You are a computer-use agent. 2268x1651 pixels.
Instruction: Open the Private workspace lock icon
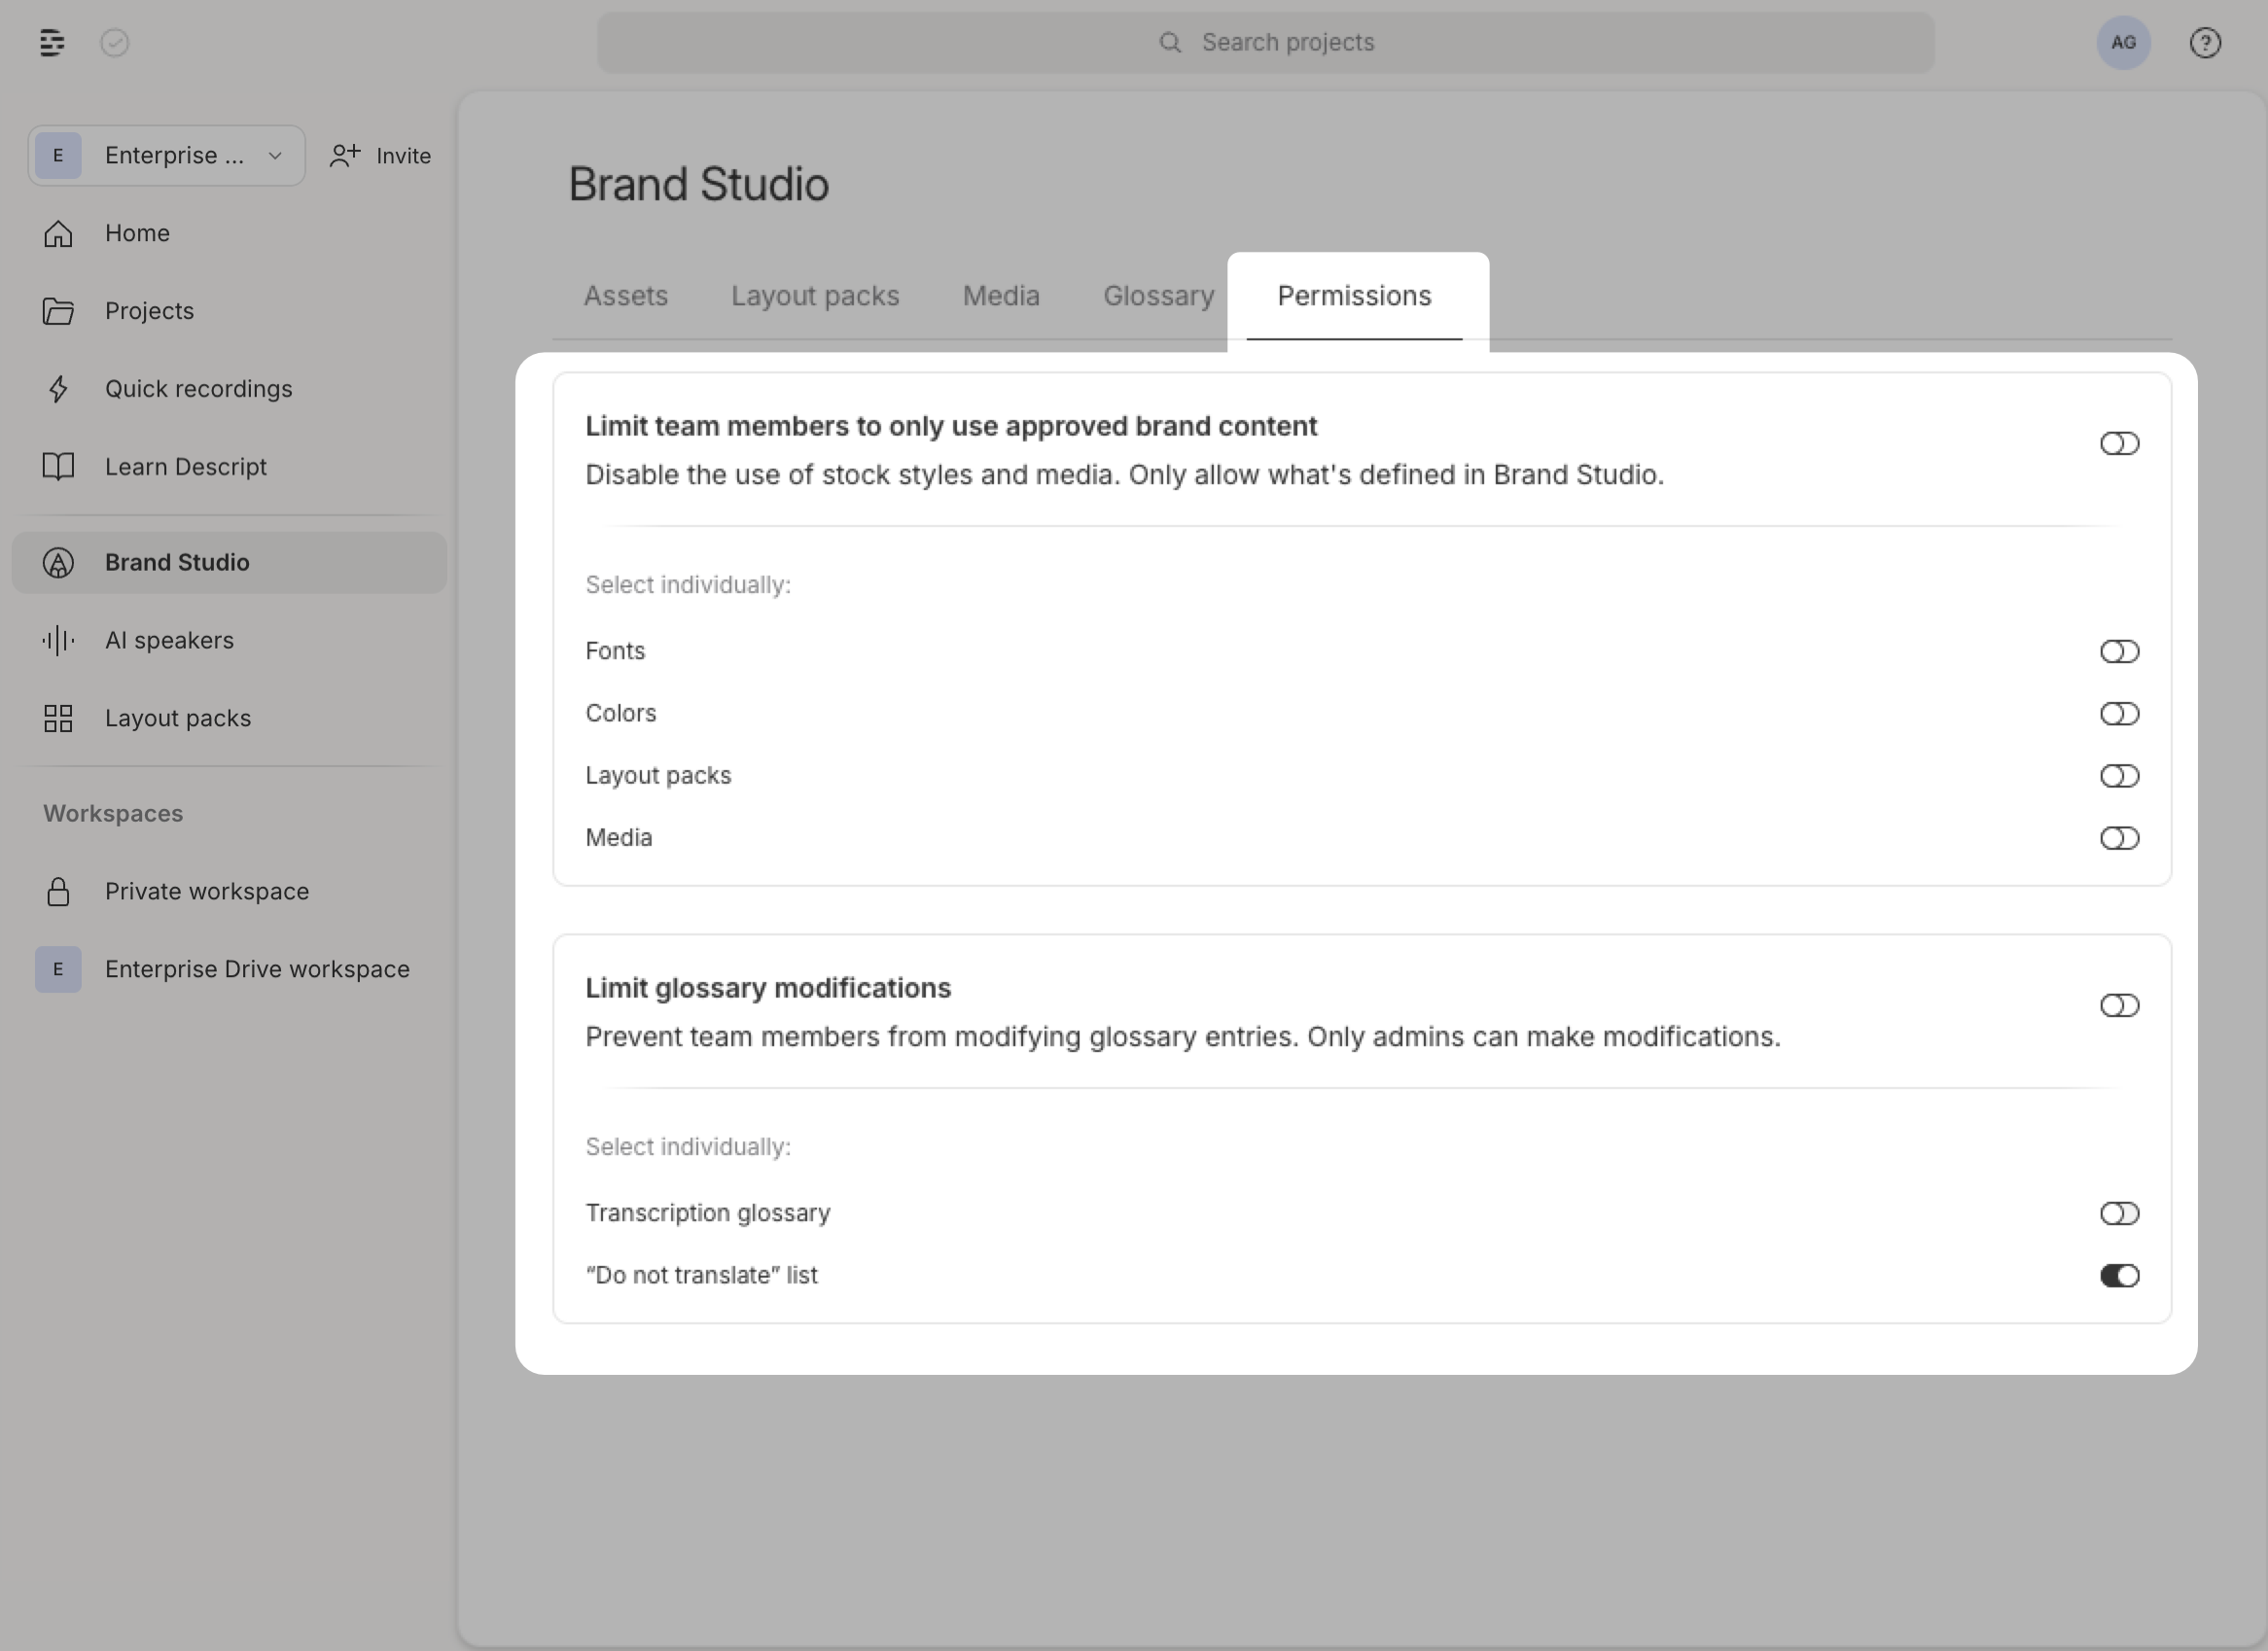58,892
